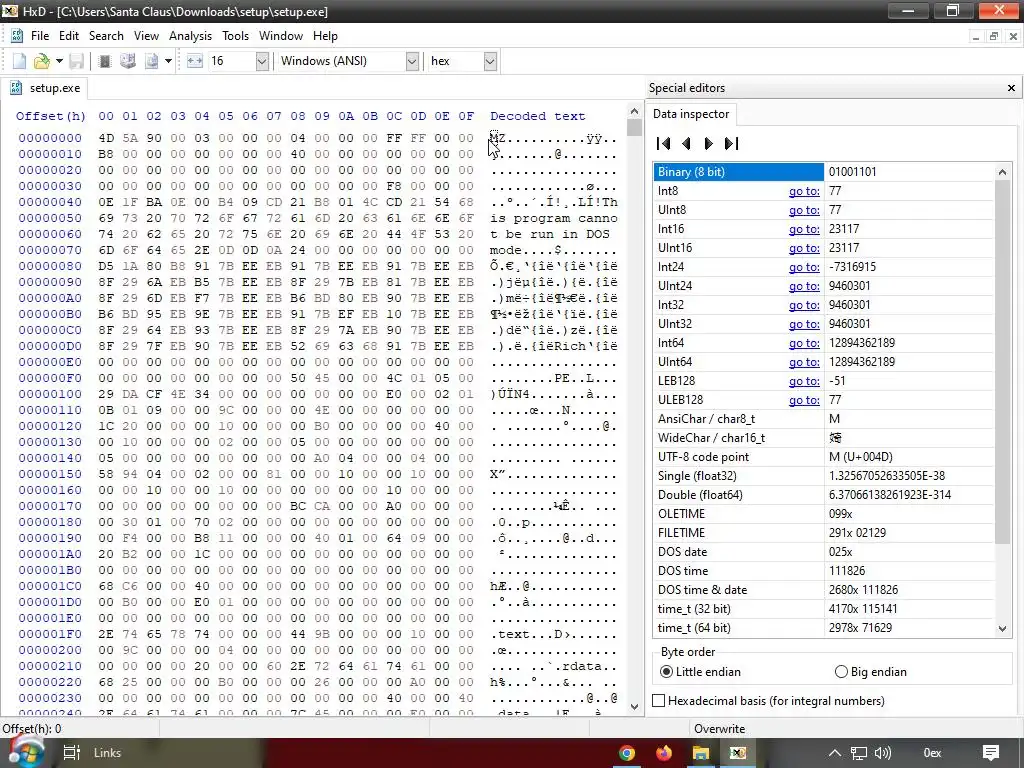This screenshot has width=1024, height=768.
Task: Expand the Open file dropdown arrow
Action: [59, 61]
